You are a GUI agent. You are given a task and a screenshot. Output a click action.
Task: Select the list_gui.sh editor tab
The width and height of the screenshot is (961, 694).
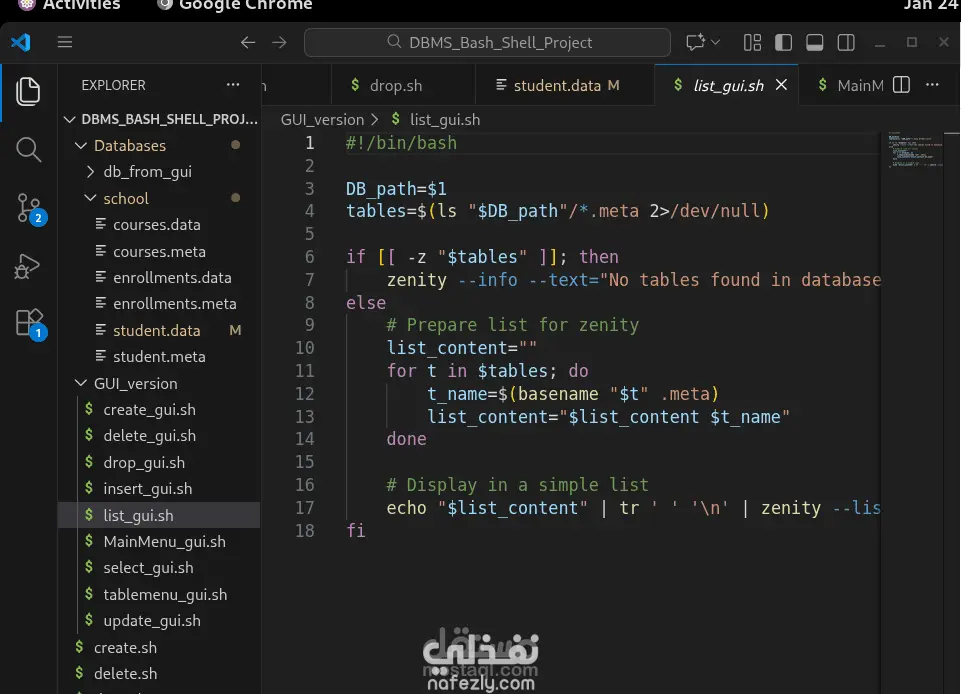coord(727,85)
